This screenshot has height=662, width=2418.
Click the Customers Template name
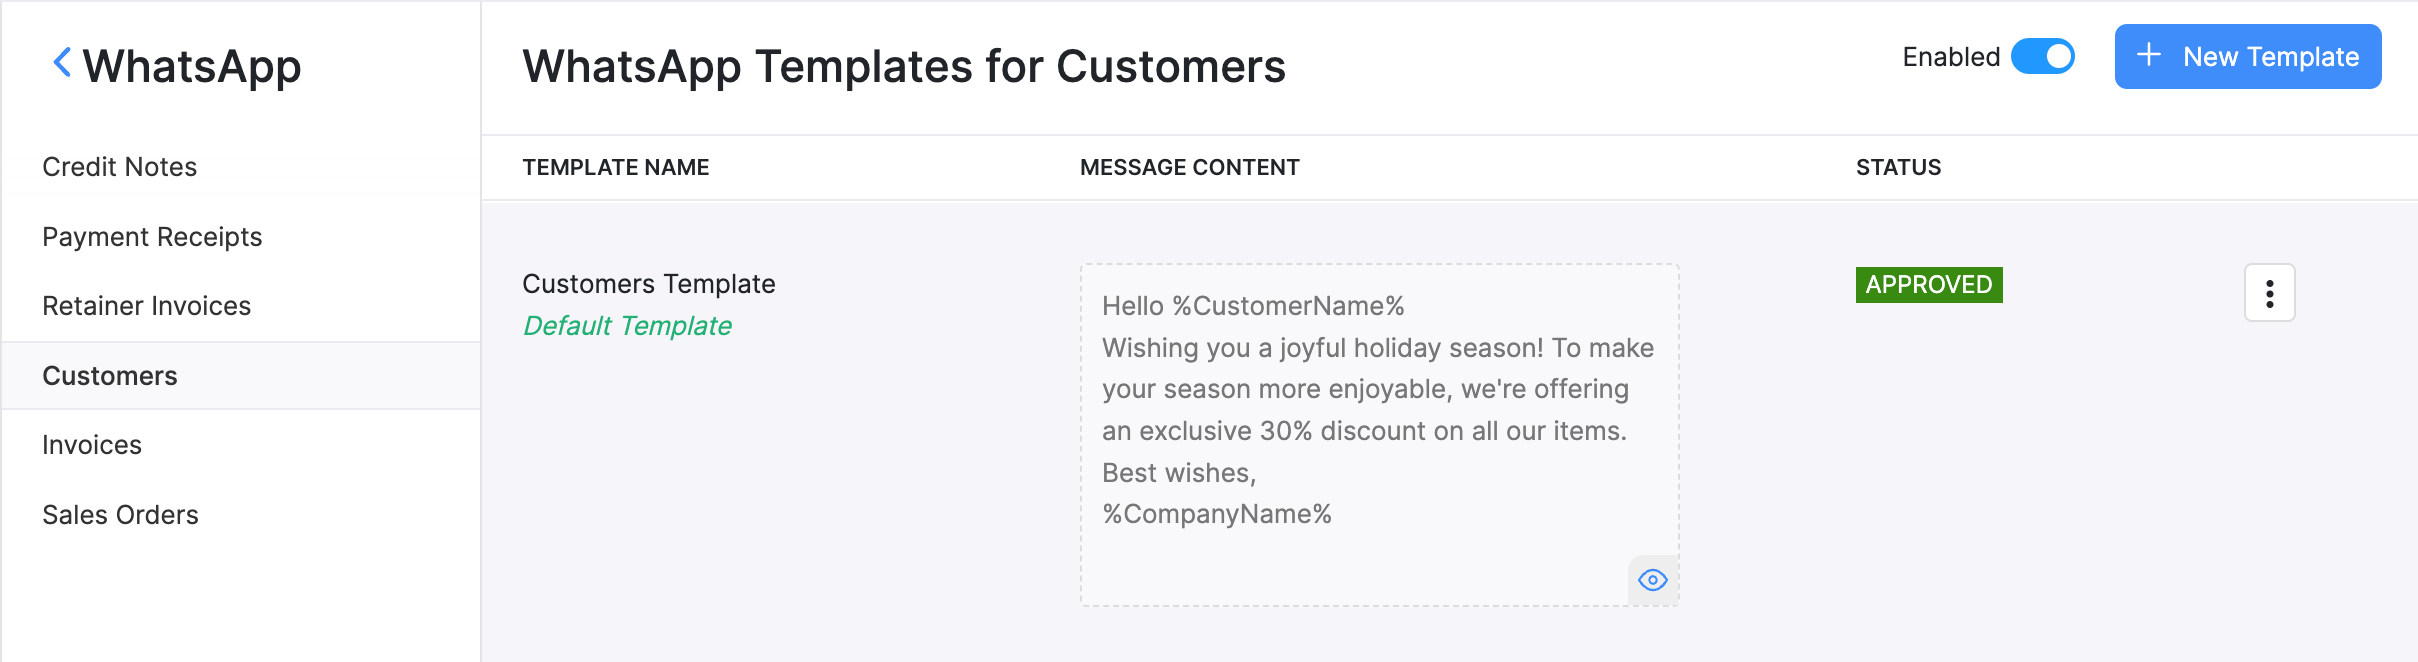[x=648, y=284]
